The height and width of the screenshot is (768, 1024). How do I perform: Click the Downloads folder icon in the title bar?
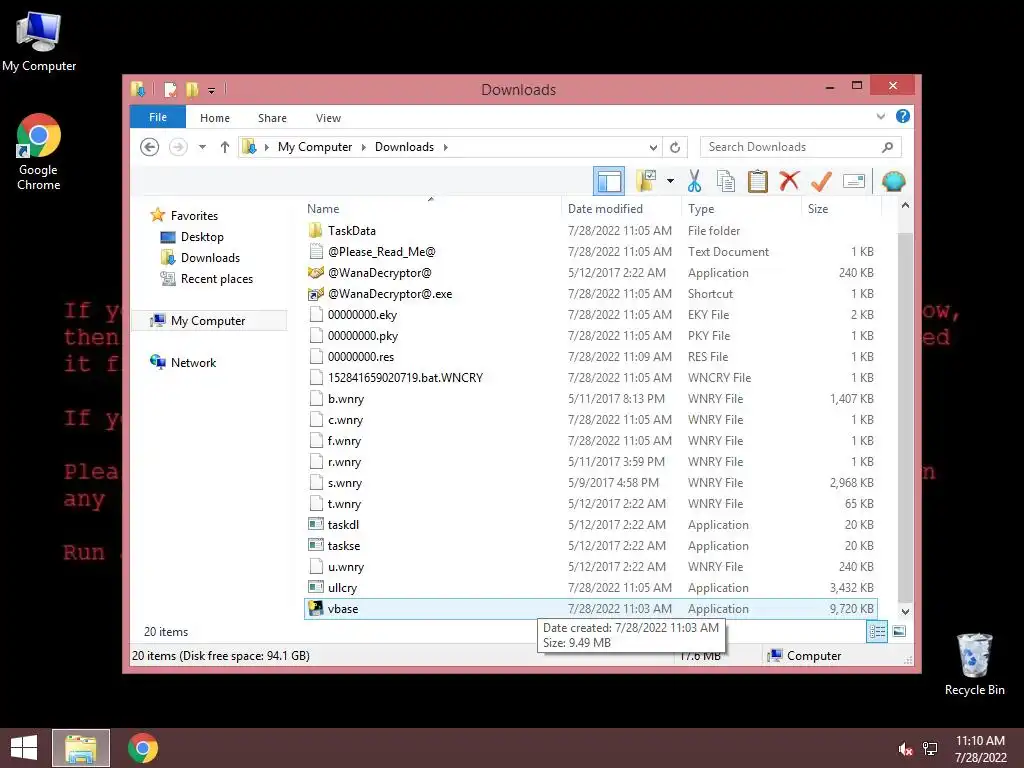coord(138,89)
